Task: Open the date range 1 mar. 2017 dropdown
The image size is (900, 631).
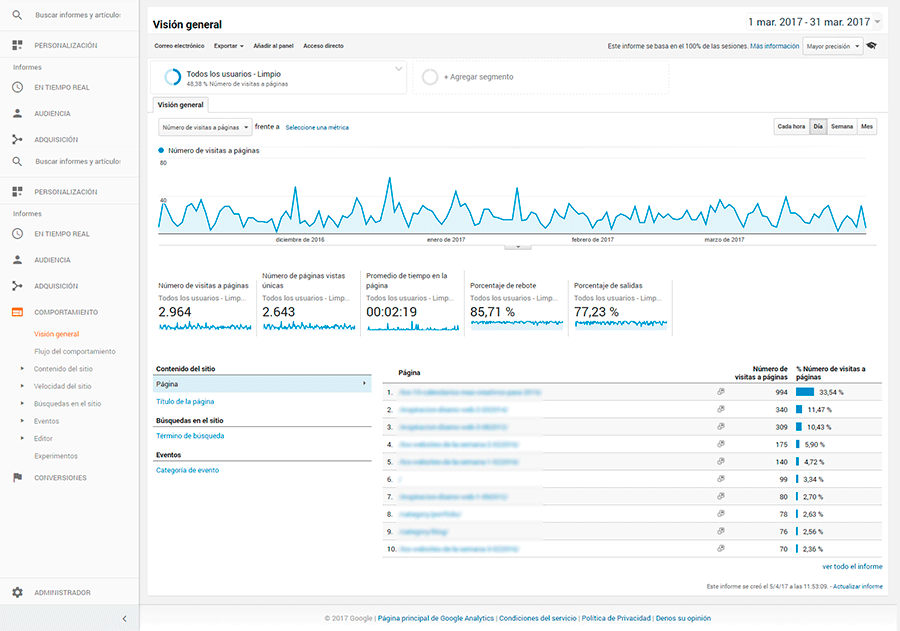Action: [814, 22]
